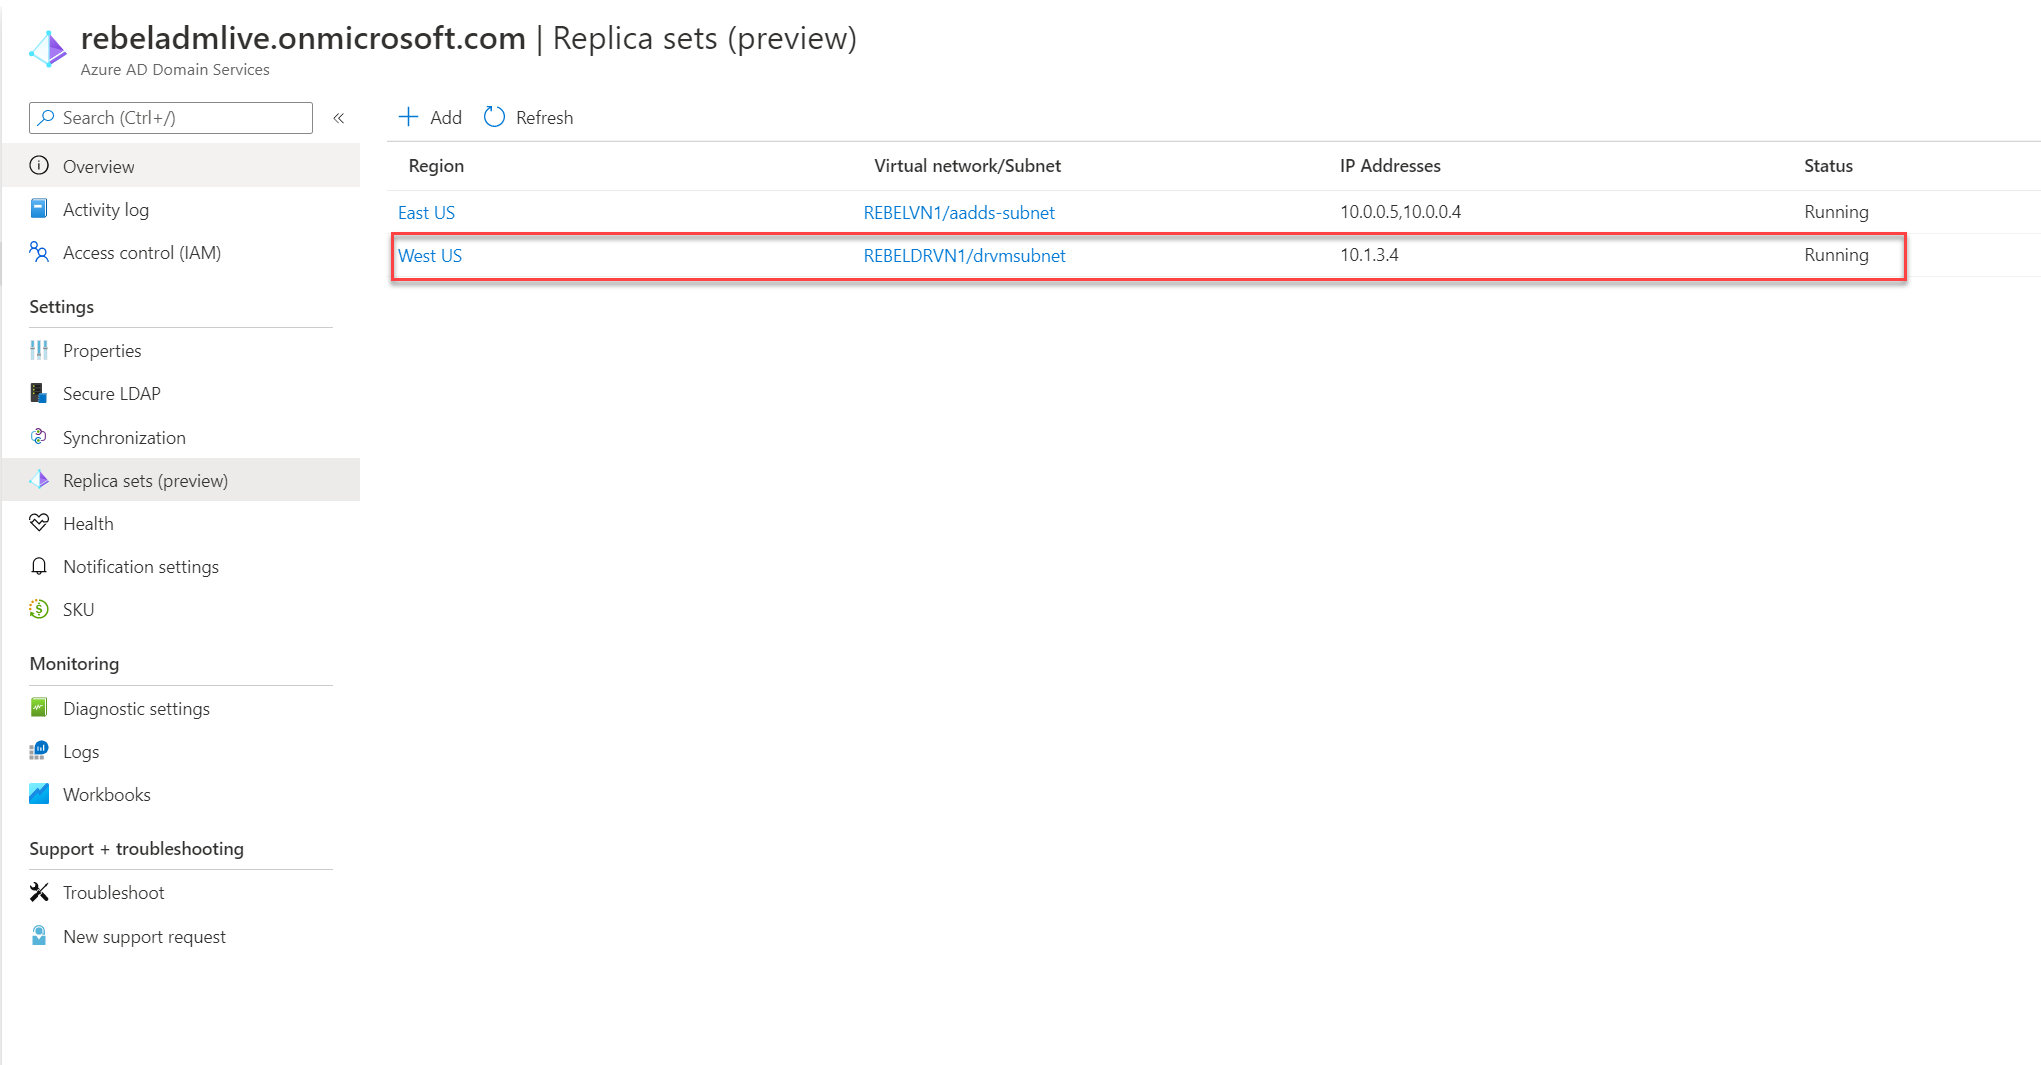This screenshot has width=2041, height=1065.
Task: Click the IP Addresses column header
Action: coord(1390,166)
